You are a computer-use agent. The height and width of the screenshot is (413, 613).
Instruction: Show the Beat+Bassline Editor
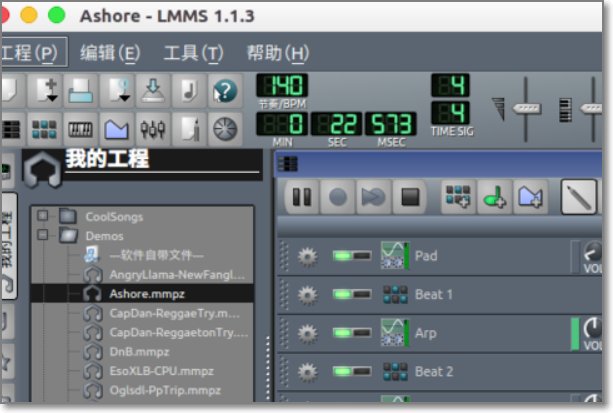pyautogui.click(x=44, y=129)
